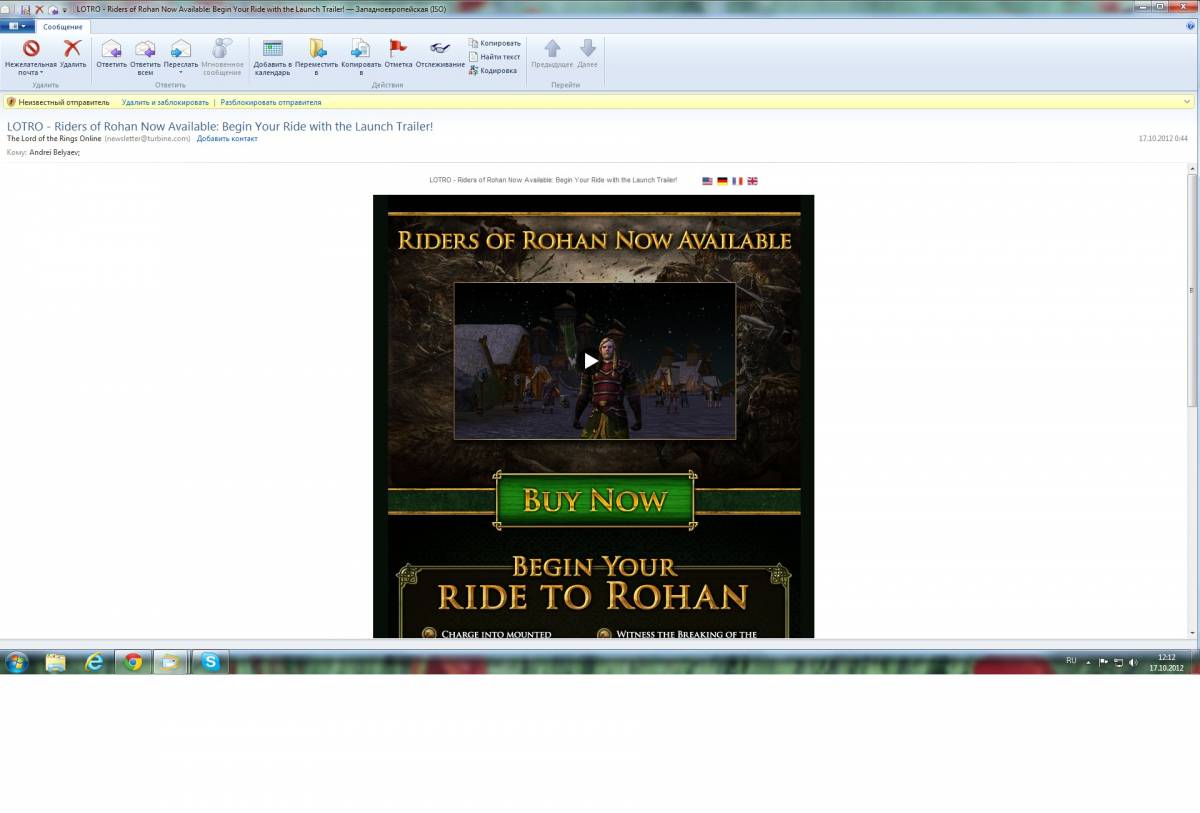
Task: Click Разблокировать отправителя link
Action: pyautogui.click(x=271, y=102)
